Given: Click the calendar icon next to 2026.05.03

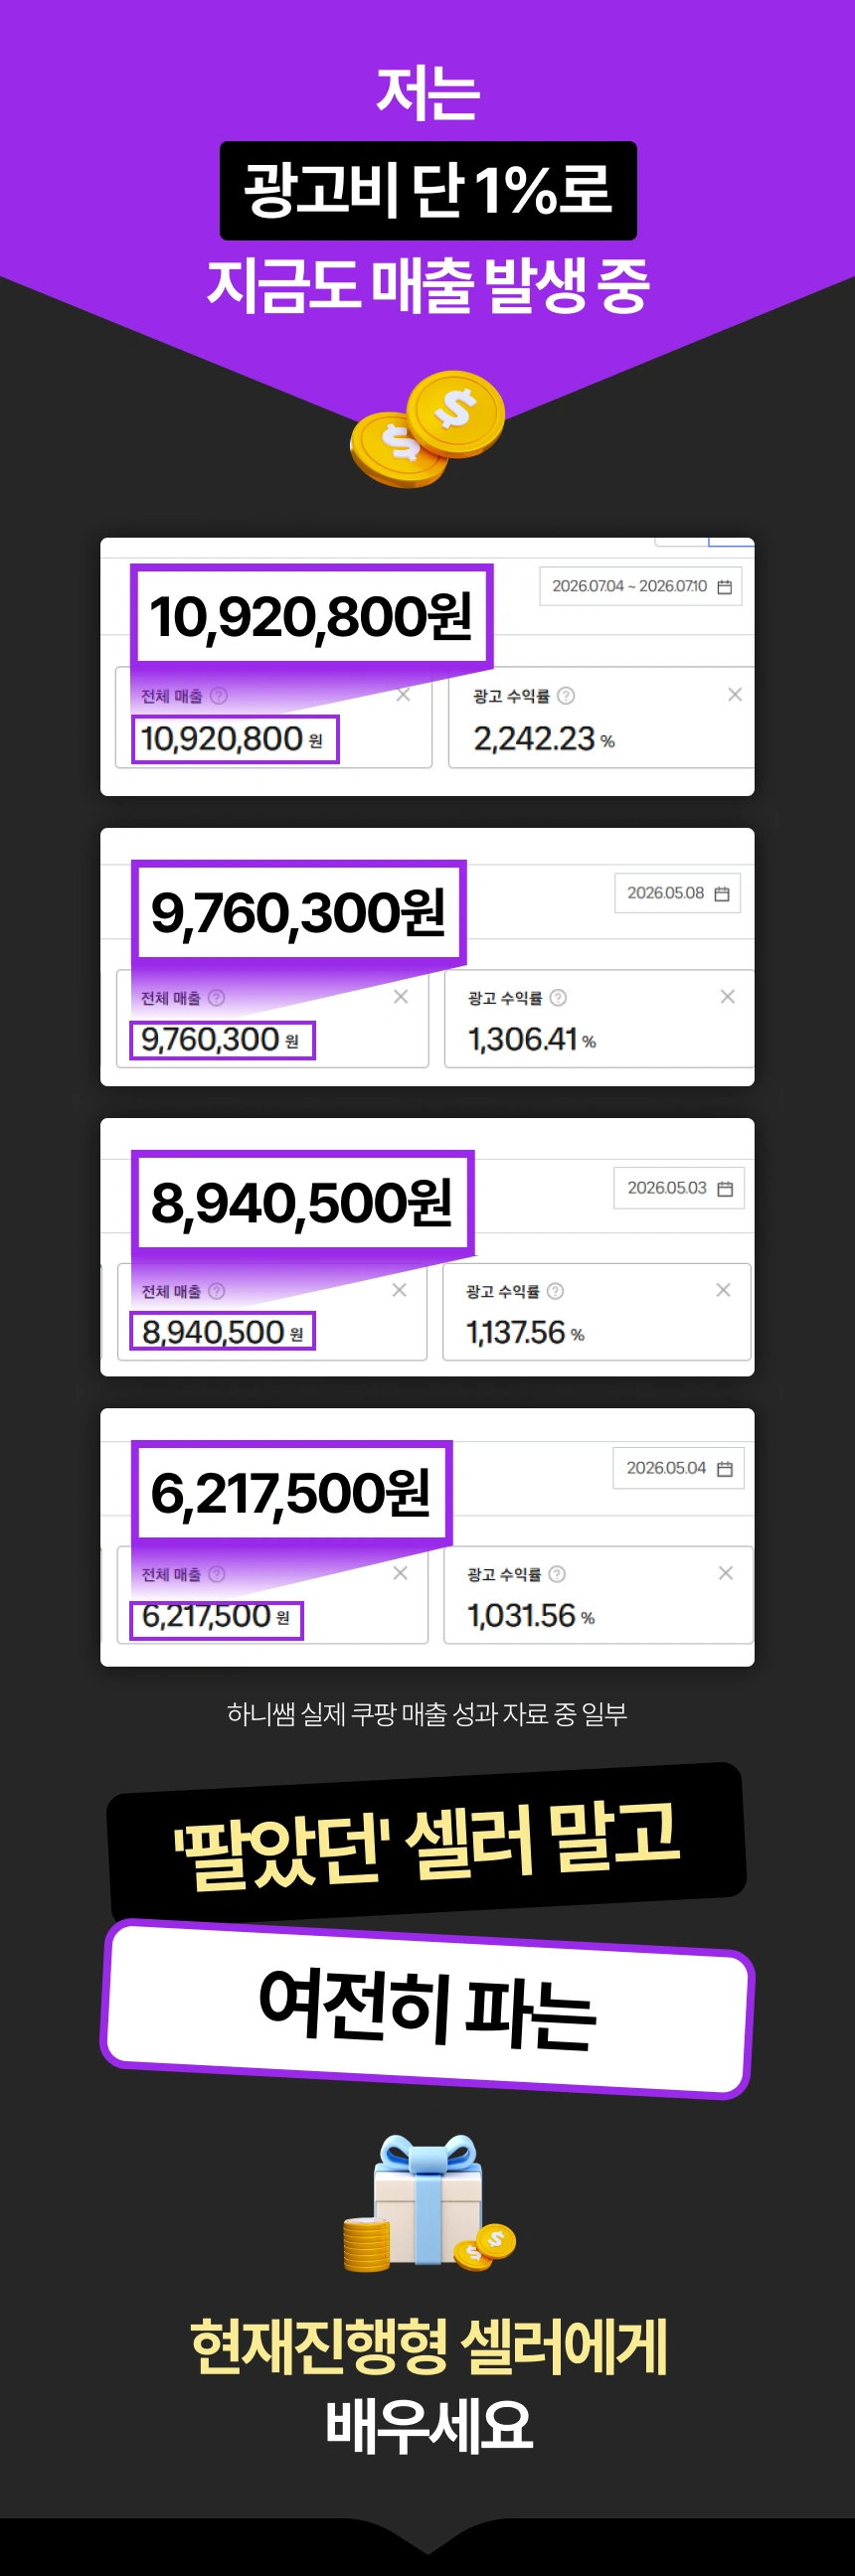Looking at the screenshot, I should coord(725,1188).
